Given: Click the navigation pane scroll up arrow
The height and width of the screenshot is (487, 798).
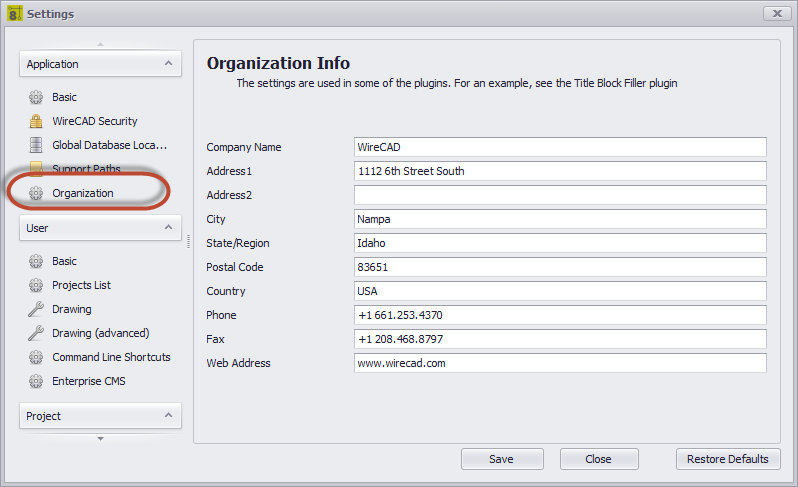Looking at the screenshot, I should (100, 44).
